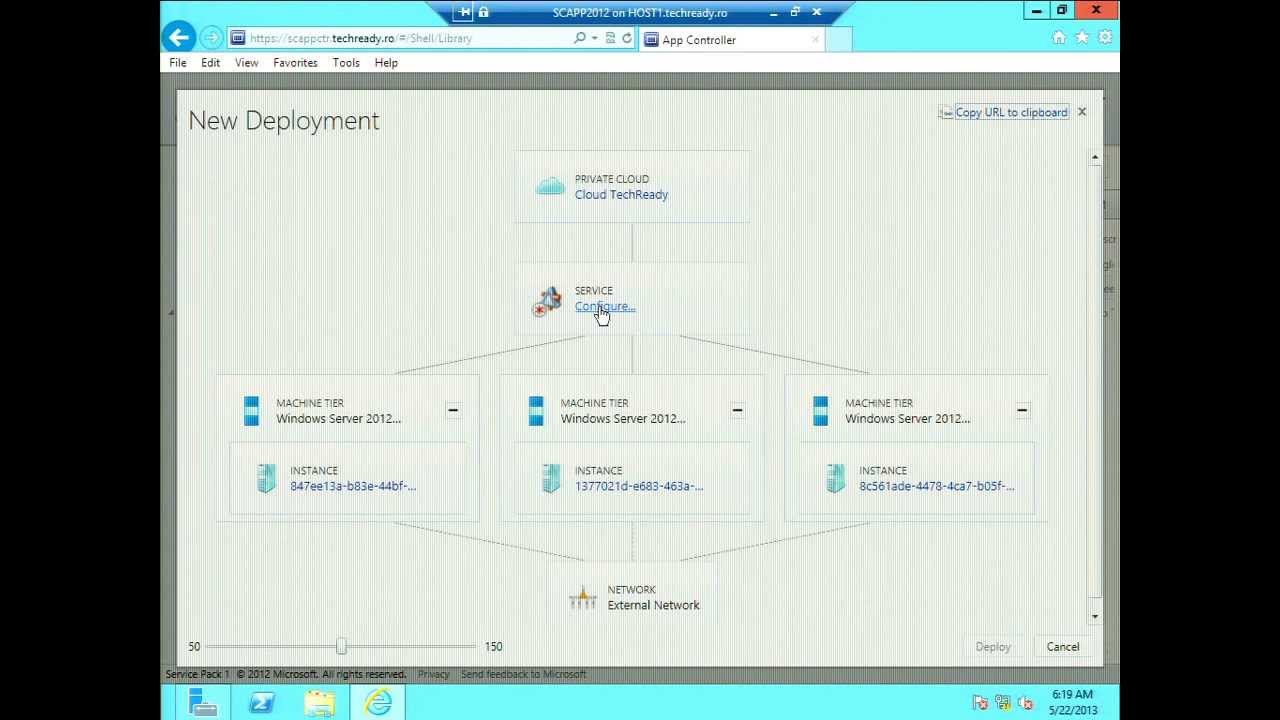This screenshot has width=1280, height=720.
Task: Open File Explorer from the taskbar
Action: (320, 703)
